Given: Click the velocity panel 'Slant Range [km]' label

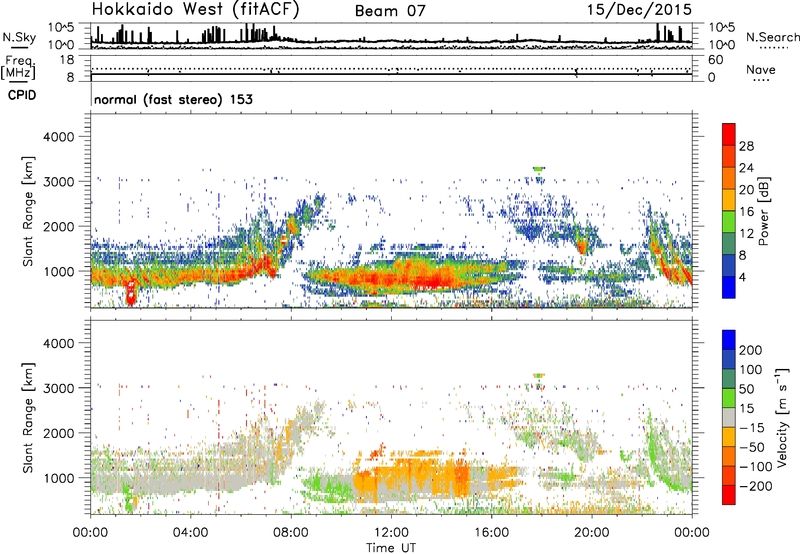Looking at the screenshot, I should point(28,418).
